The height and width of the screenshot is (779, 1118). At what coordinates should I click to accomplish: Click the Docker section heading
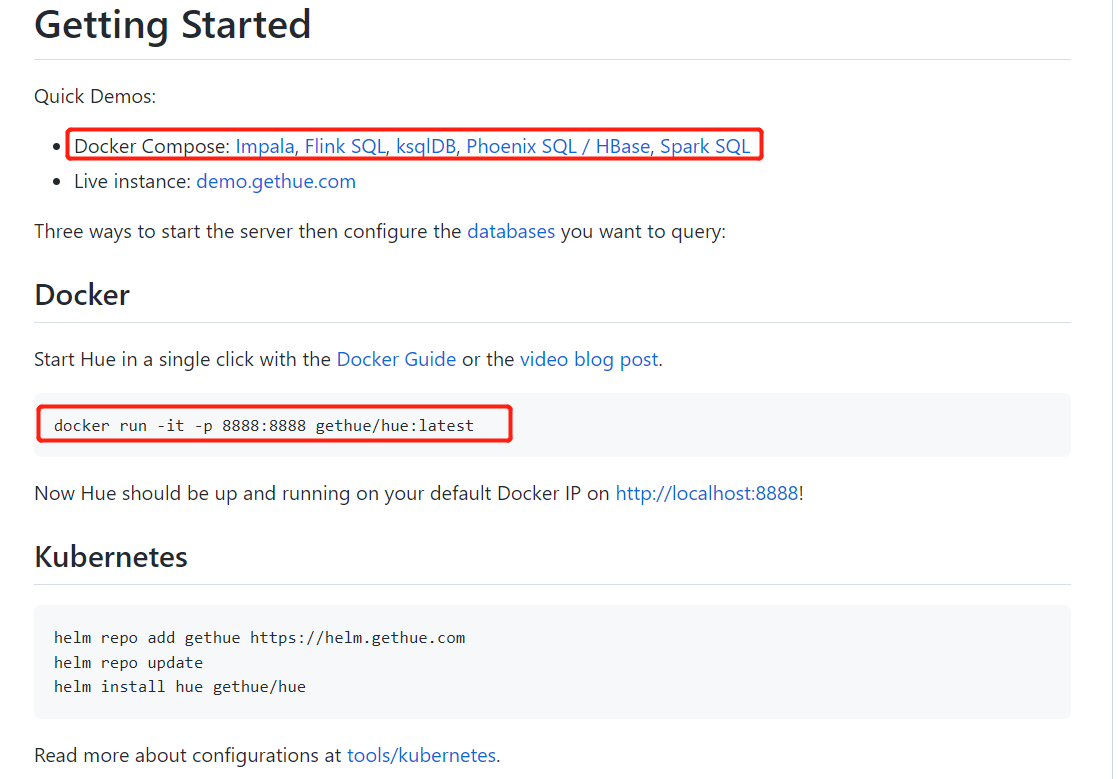point(82,295)
